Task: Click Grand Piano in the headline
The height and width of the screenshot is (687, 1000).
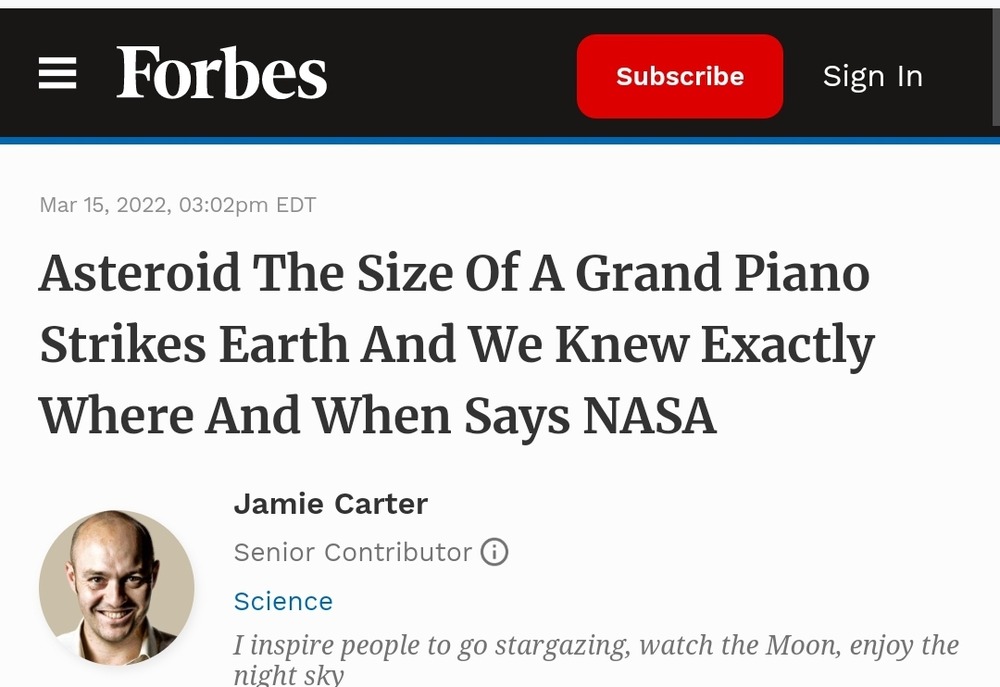Action: click(722, 274)
